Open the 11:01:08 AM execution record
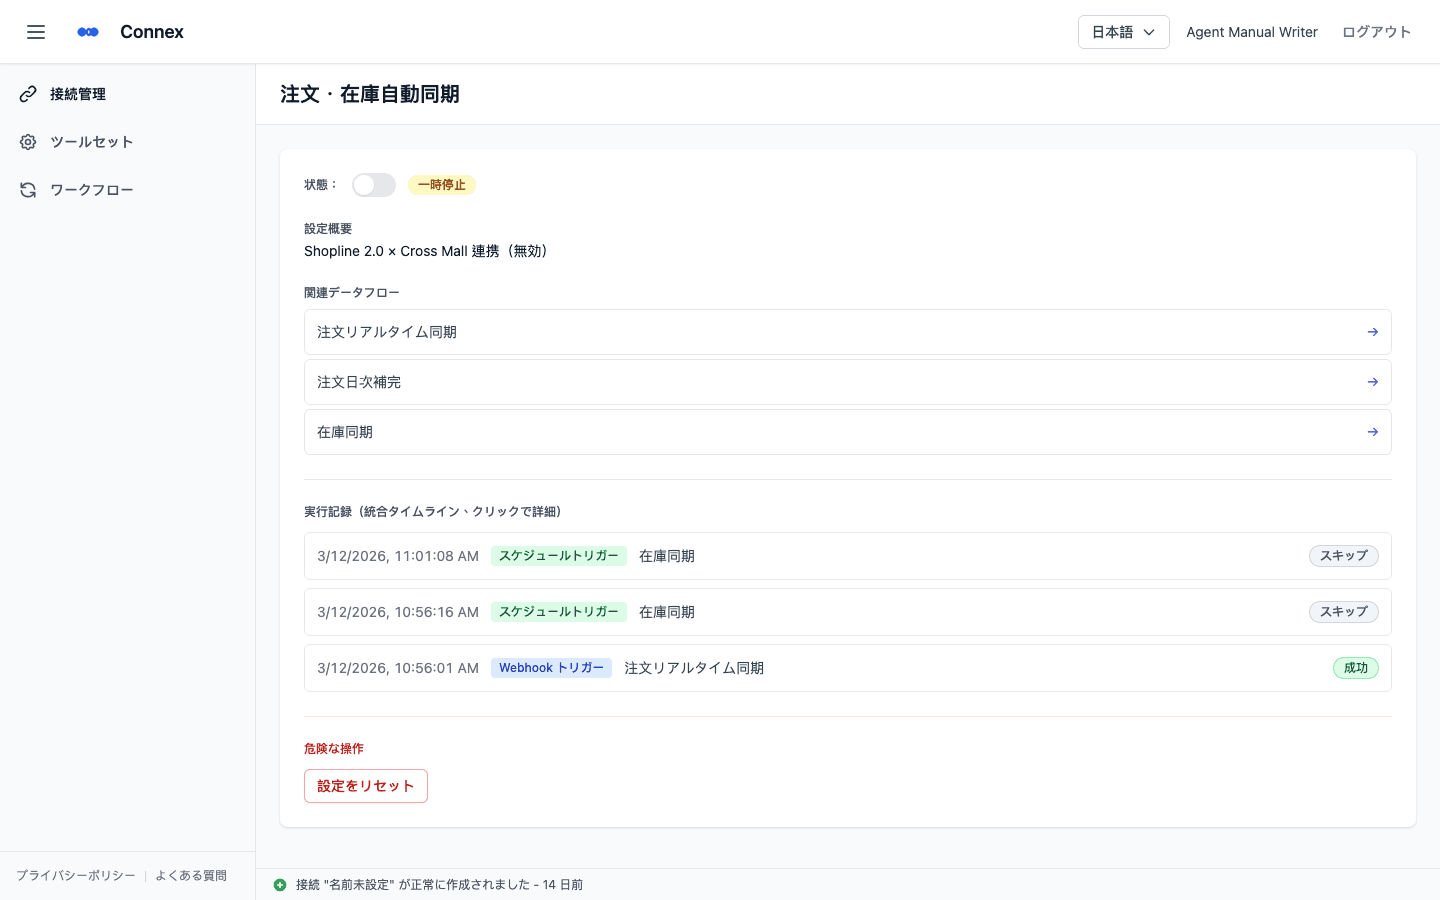The height and width of the screenshot is (900, 1440). click(848, 556)
